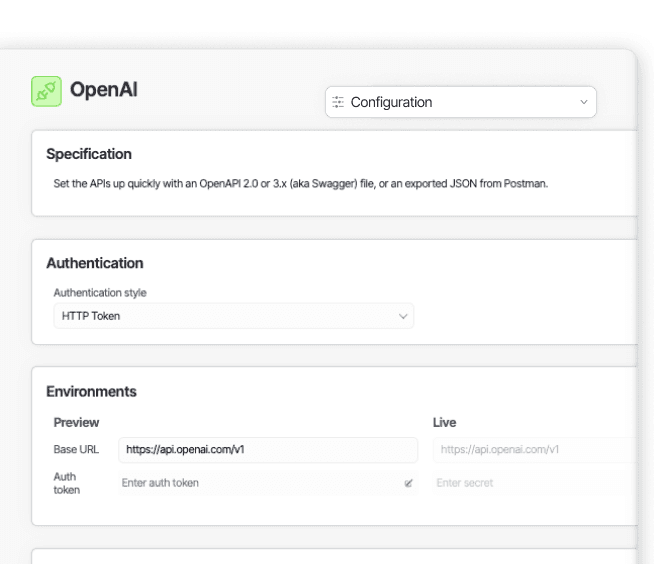Screen dimensions: 654x564
Task: Click the Authentication heading
Action: click(95, 263)
